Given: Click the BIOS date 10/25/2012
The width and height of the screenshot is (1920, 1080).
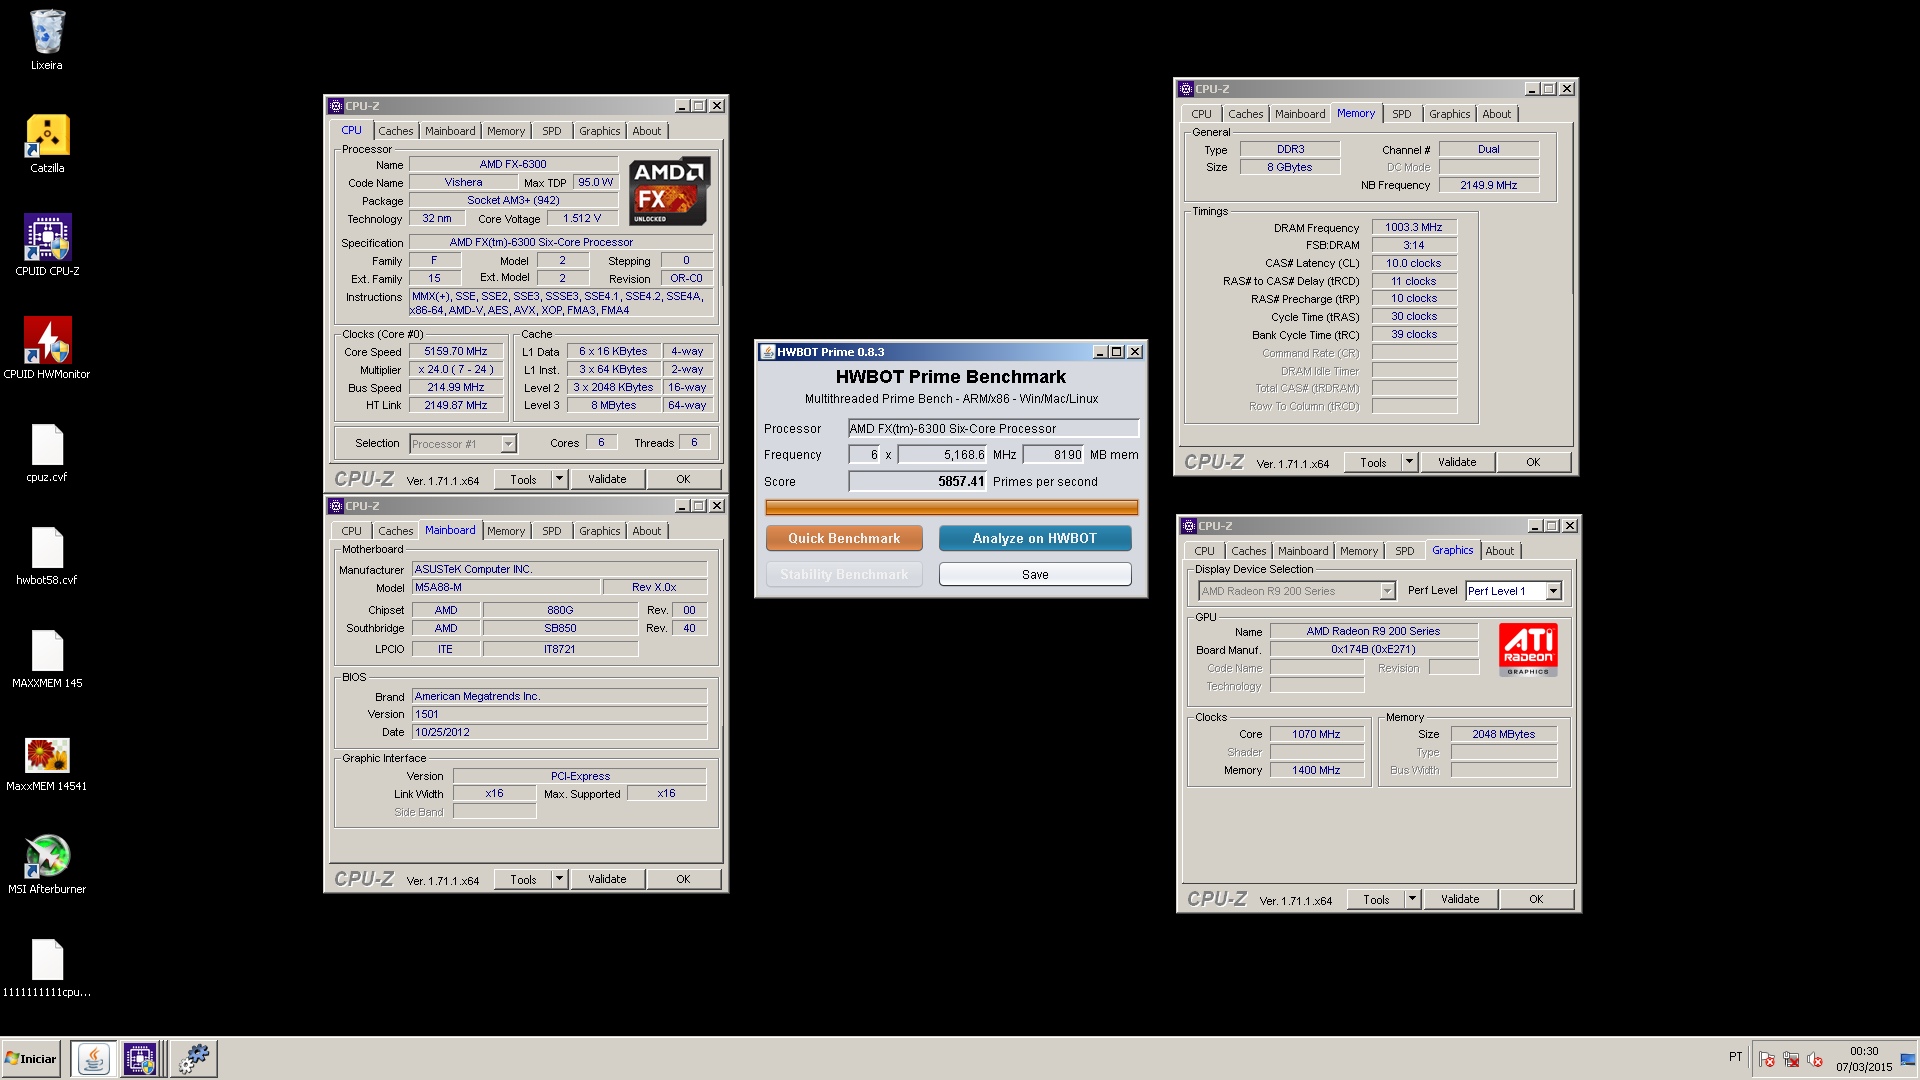Looking at the screenshot, I should click(559, 732).
